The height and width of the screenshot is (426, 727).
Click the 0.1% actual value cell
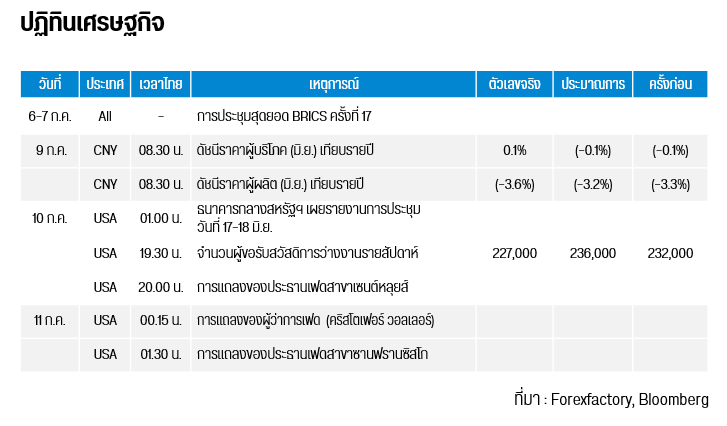click(515, 151)
